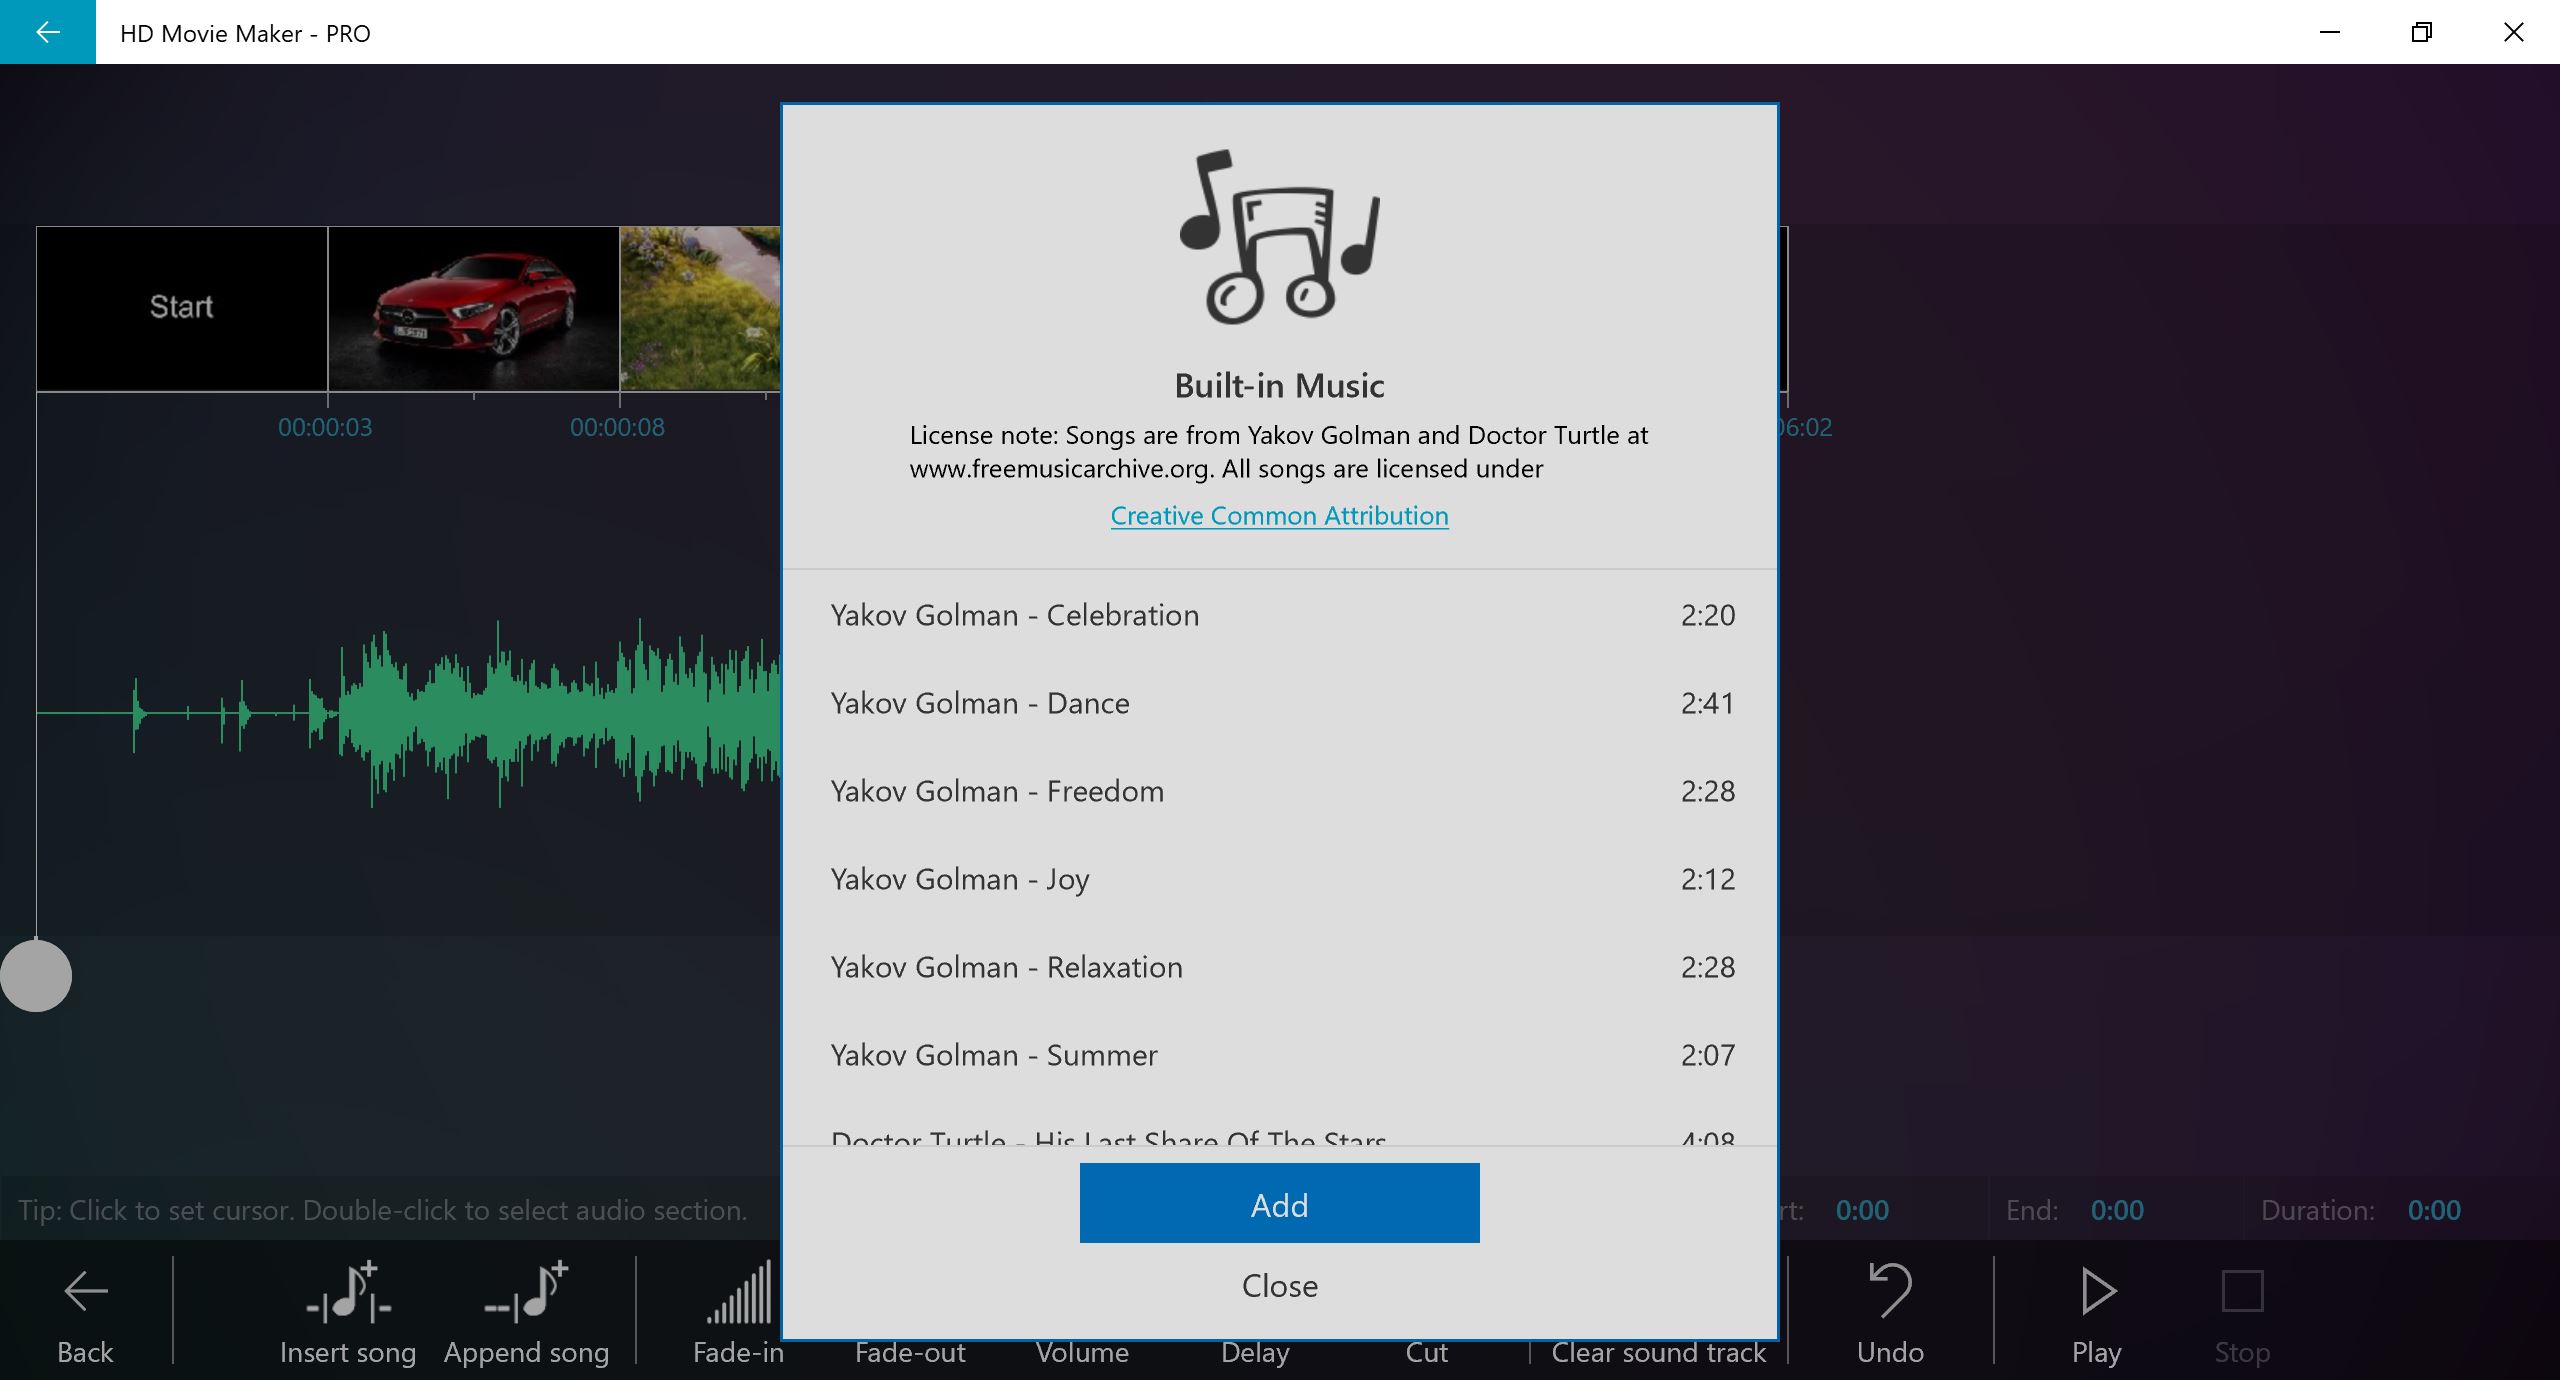
Task: Select Yakov Golman - Celebration song
Action: [1279, 615]
